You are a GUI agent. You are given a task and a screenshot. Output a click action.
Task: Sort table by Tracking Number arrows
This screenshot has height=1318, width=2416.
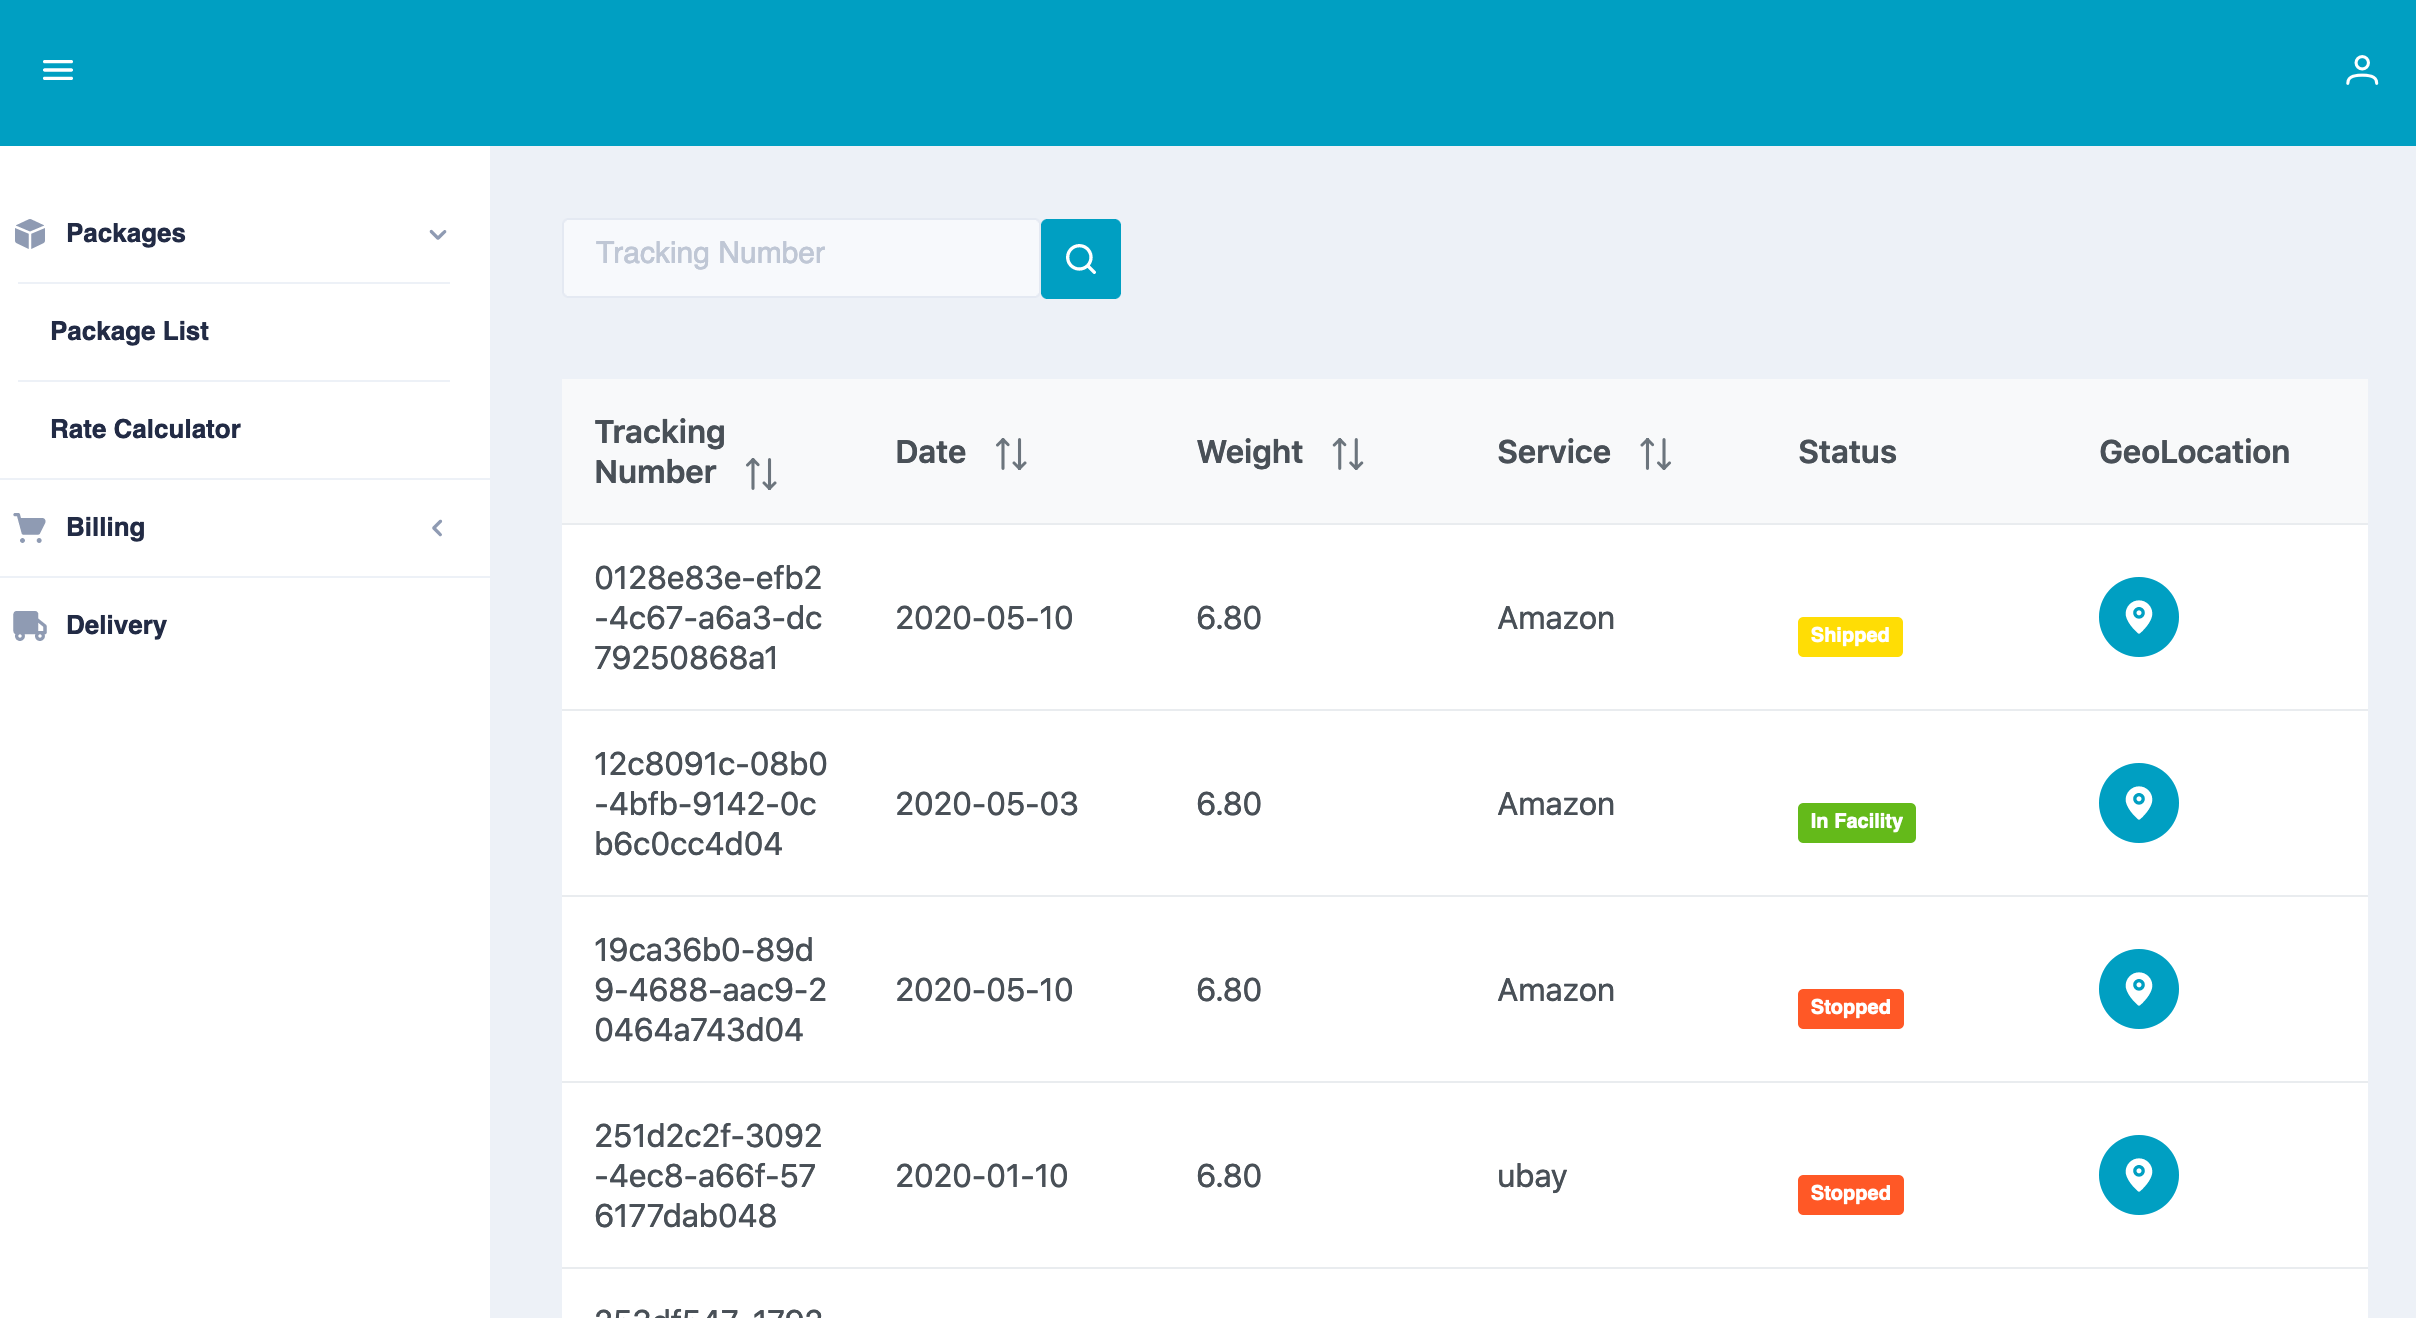point(761,473)
